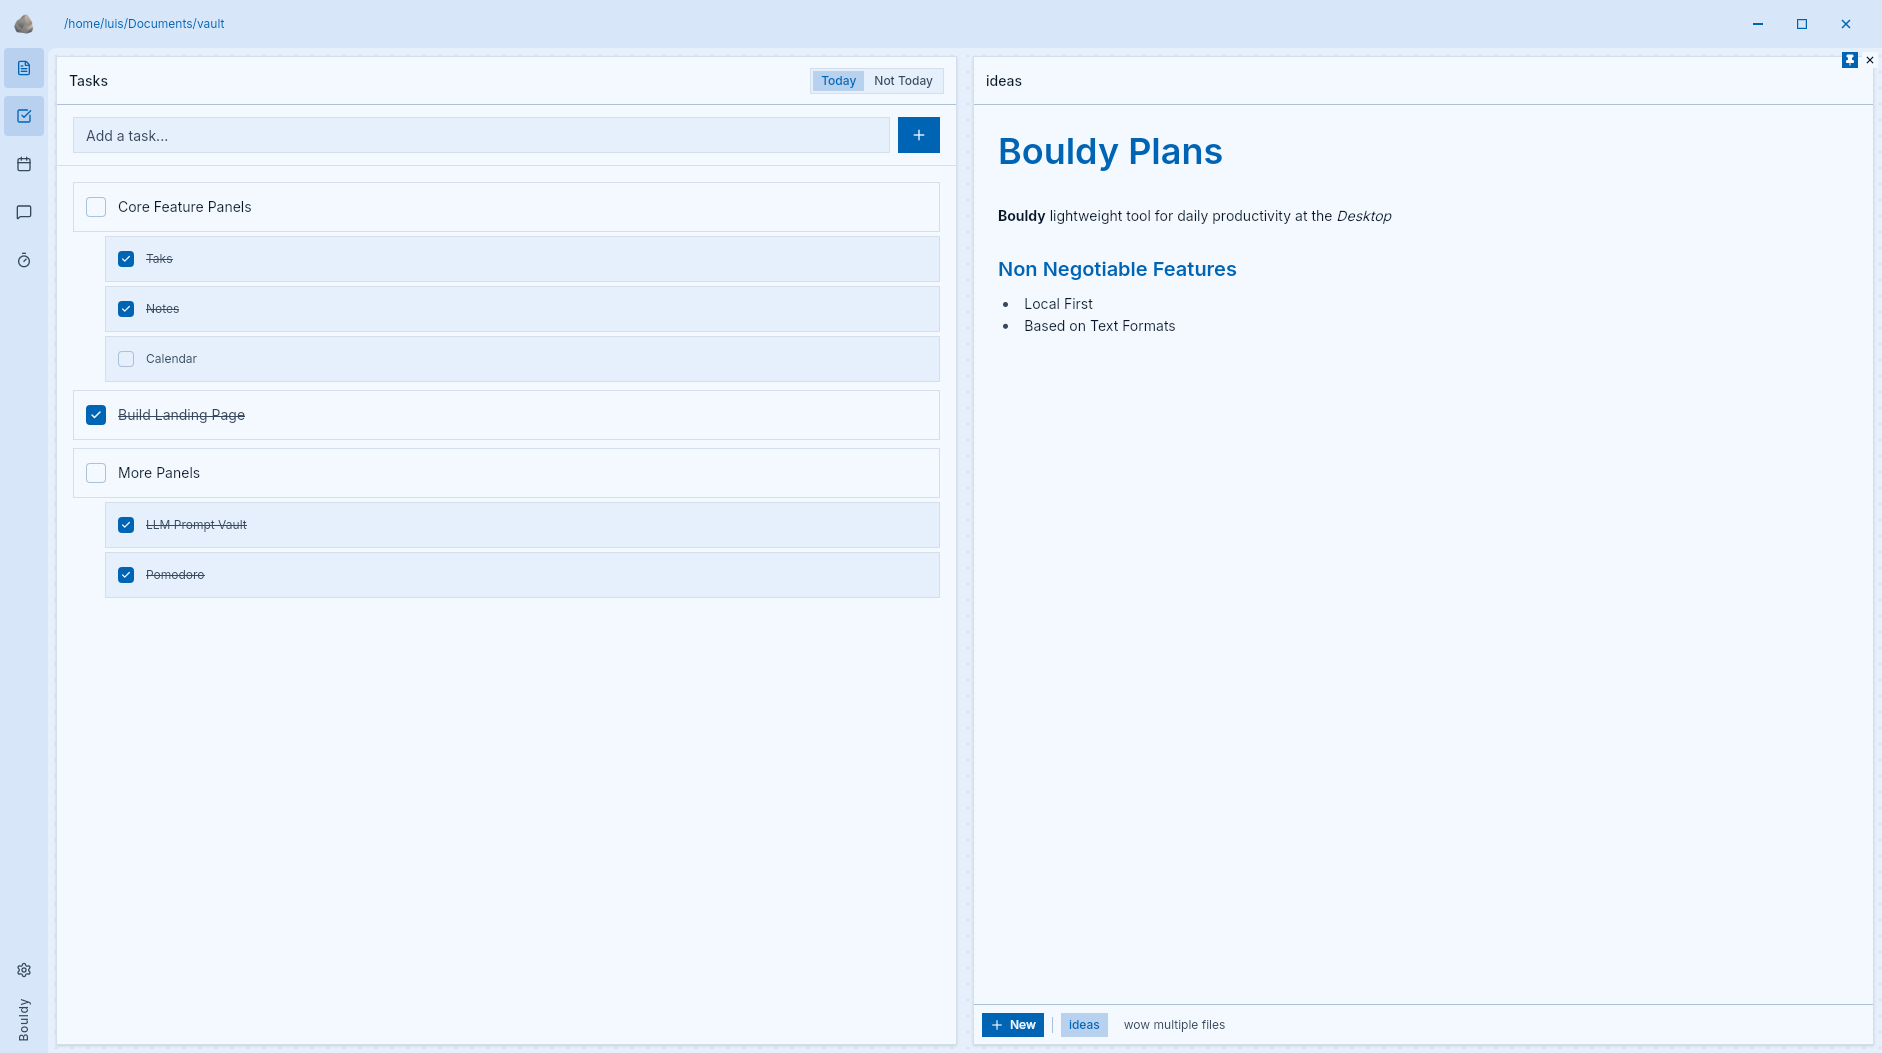Viewport: 1882px width, 1053px height.
Task: Uncheck the Build Landing Page task
Action: 95,414
